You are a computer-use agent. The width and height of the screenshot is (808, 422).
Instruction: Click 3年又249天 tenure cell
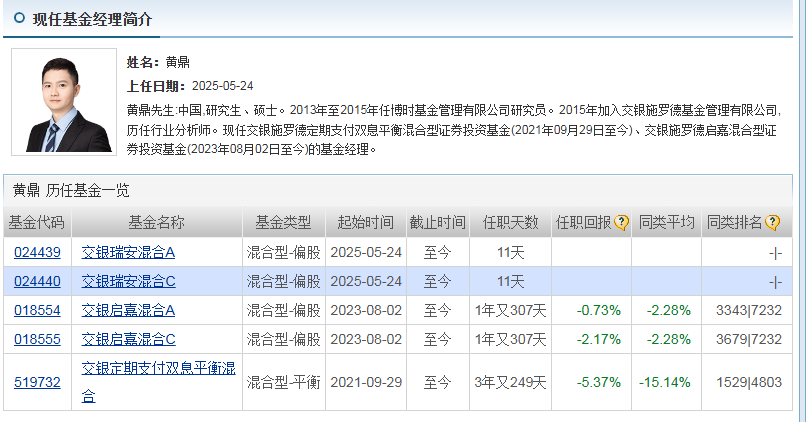tap(510, 382)
